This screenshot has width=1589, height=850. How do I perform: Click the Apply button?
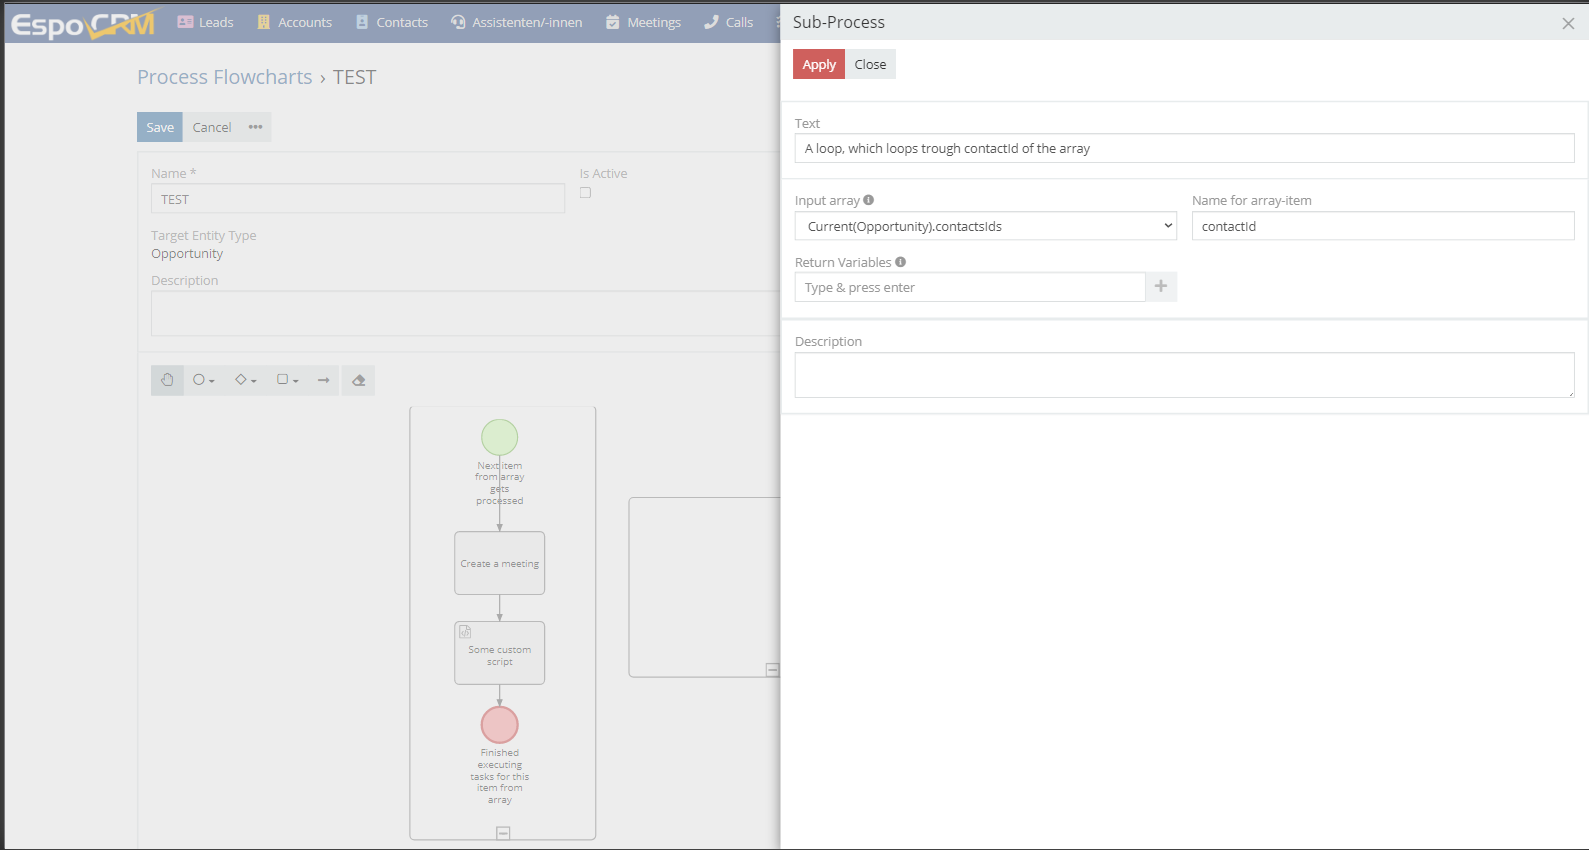coord(818,64)
